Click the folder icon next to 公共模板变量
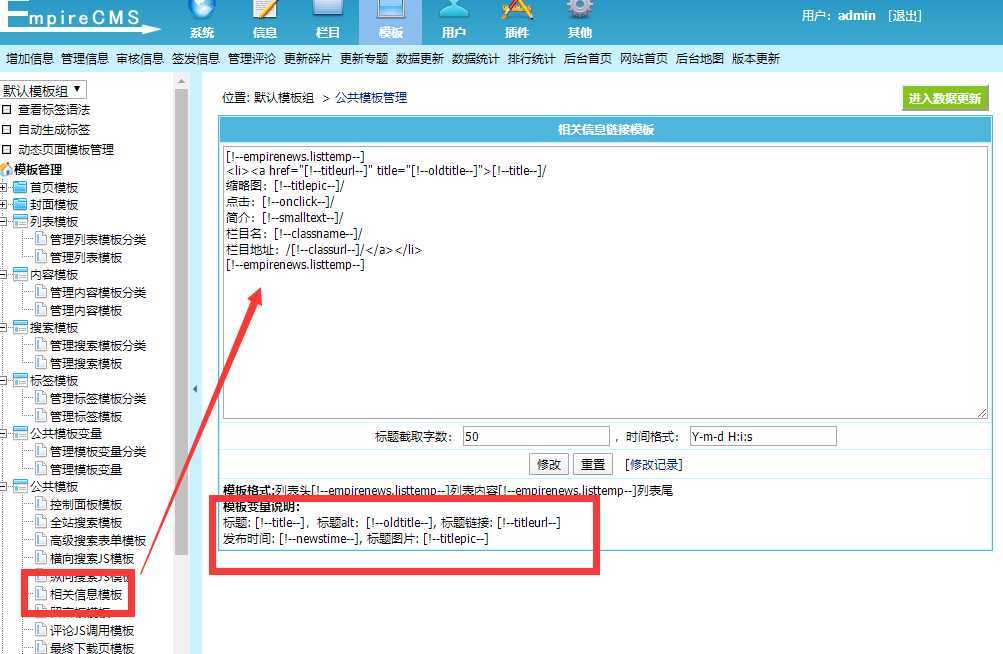The width and height of the screenshot is (1003, 654). pyautogui.click(x=20, y=433)
